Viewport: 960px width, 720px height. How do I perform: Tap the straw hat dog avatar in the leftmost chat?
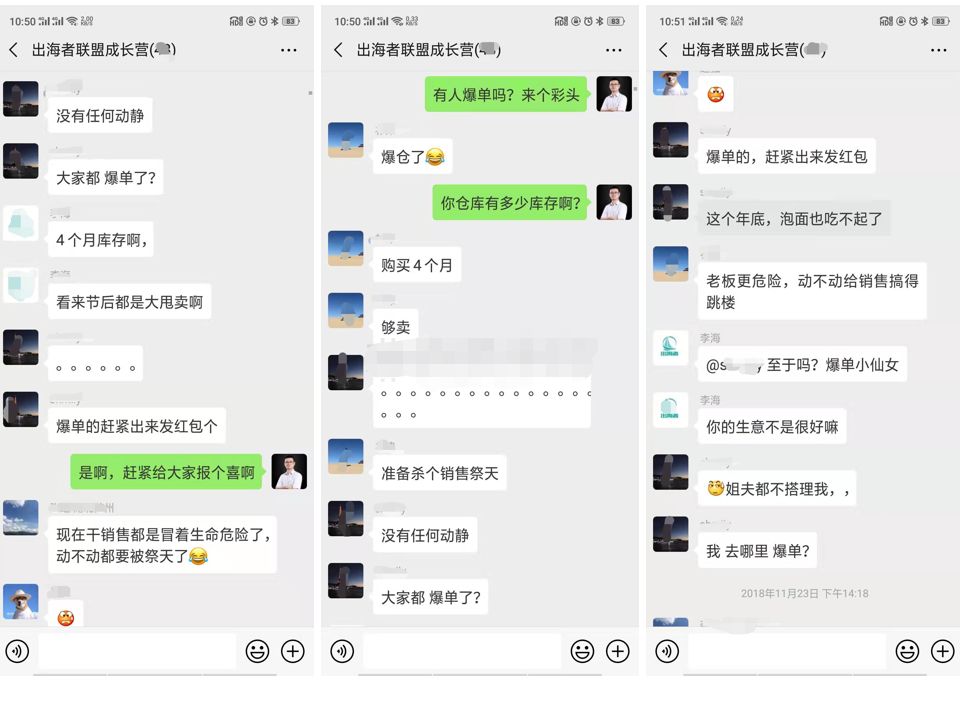[21, 602]
